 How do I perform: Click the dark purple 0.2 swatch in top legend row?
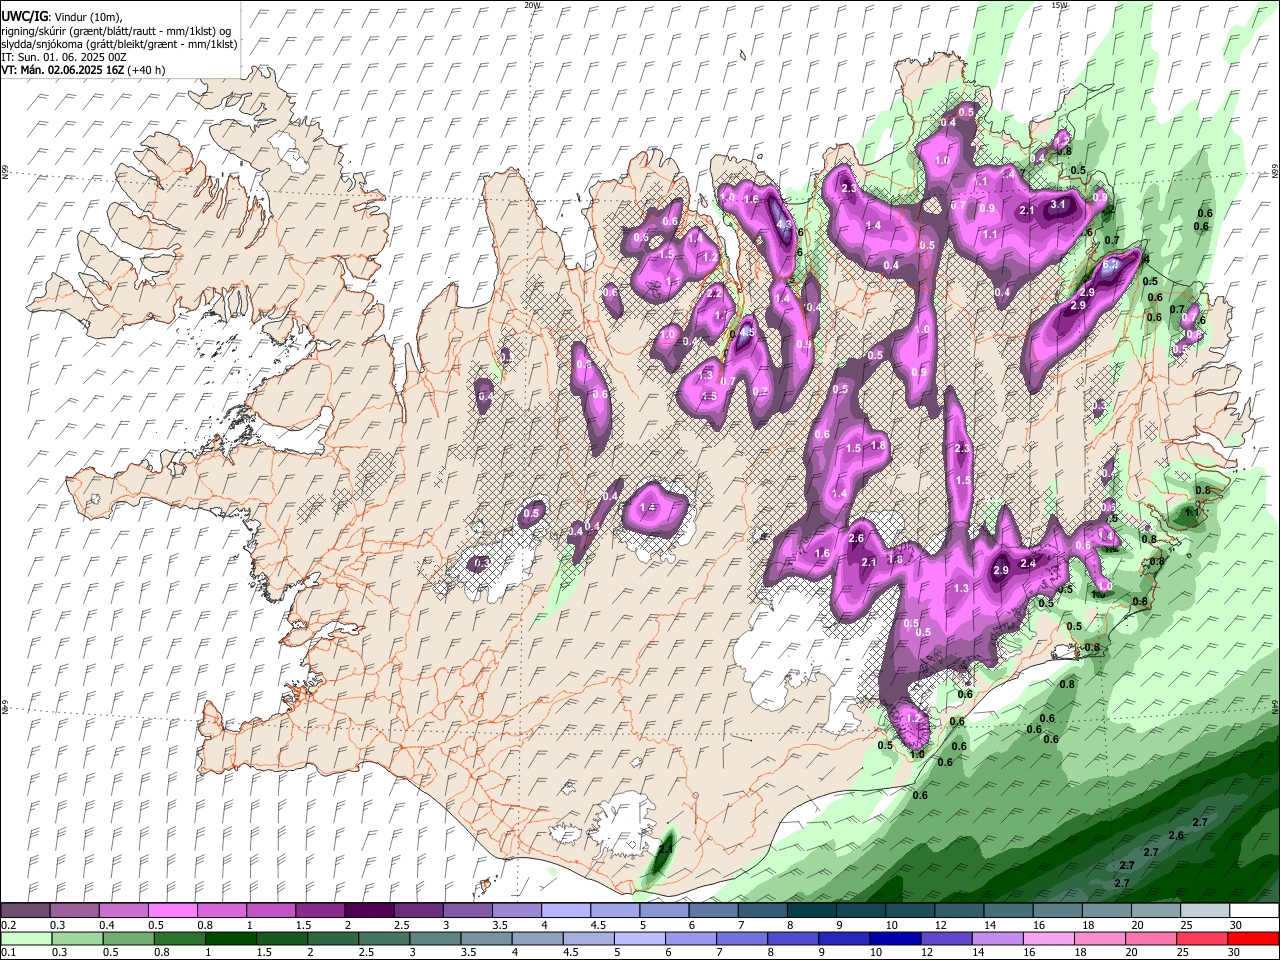coord(25,911)
